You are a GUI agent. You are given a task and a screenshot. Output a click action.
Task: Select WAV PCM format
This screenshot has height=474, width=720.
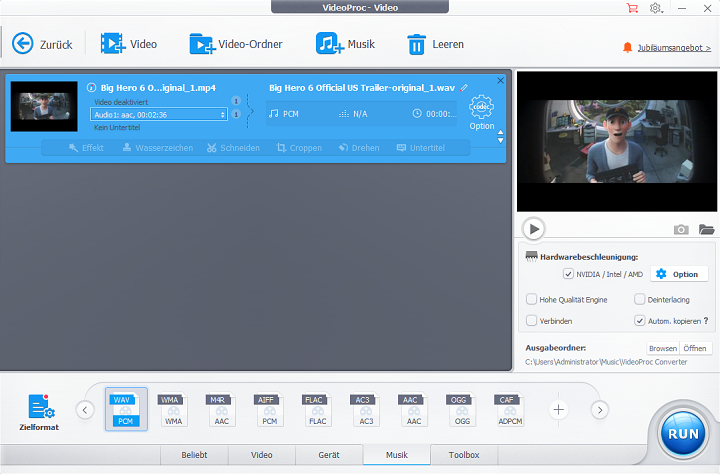(x=126, y=409)
